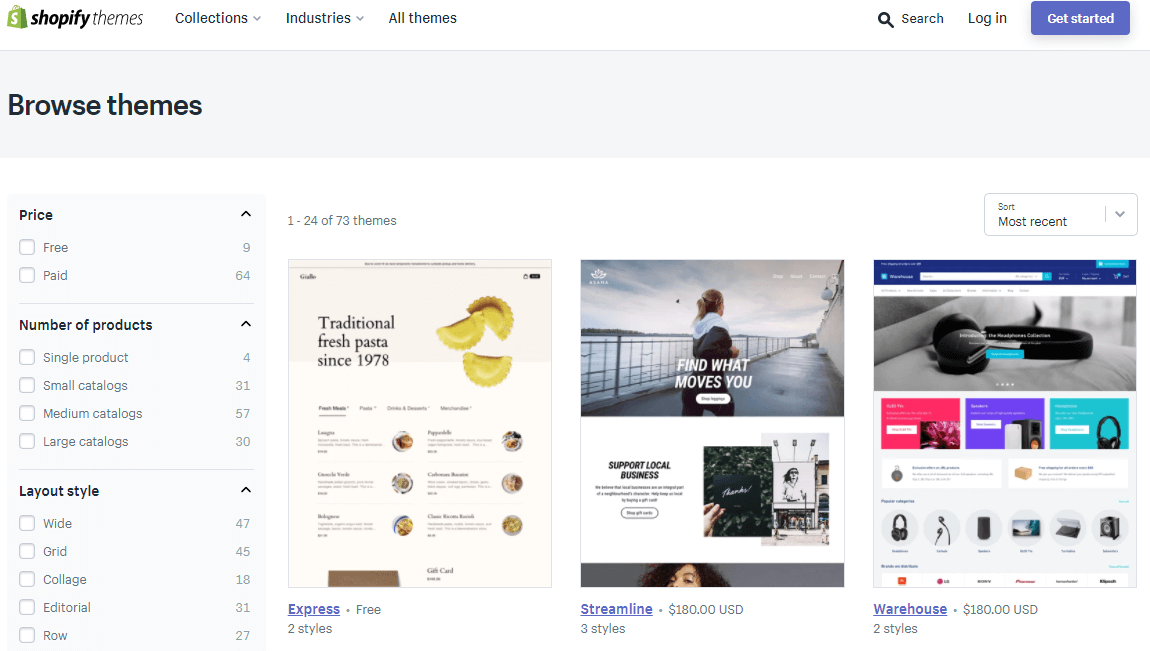This screenshot has width=1150, height=651.
Task: Check the Free price filter
Action: (27, 247)
